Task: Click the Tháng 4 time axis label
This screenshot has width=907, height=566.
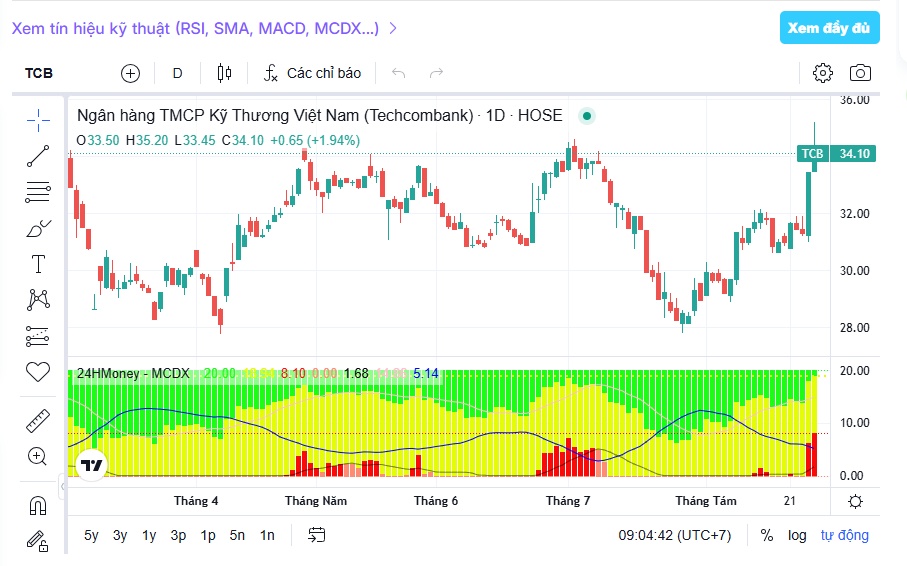Action: pos(196,501)
